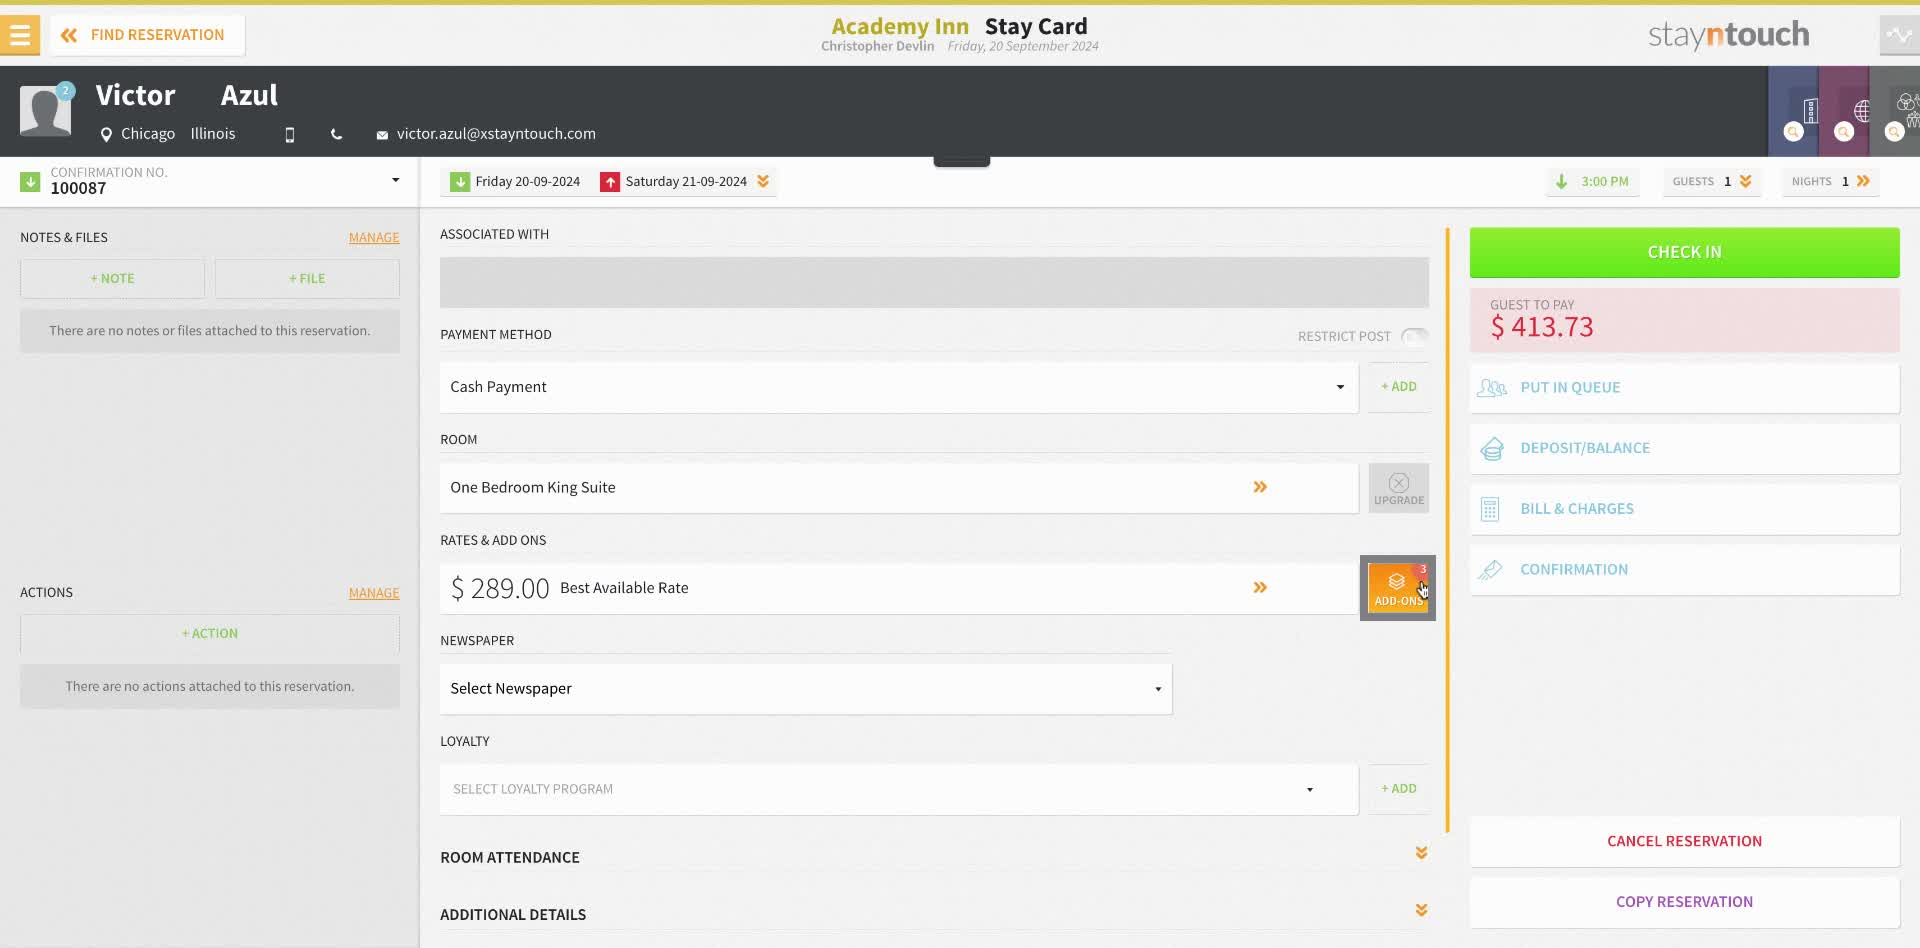Click Victor Azul's guest avatar
The height and width of the screenshot is (948, 1920).
[x=45, y=110]
